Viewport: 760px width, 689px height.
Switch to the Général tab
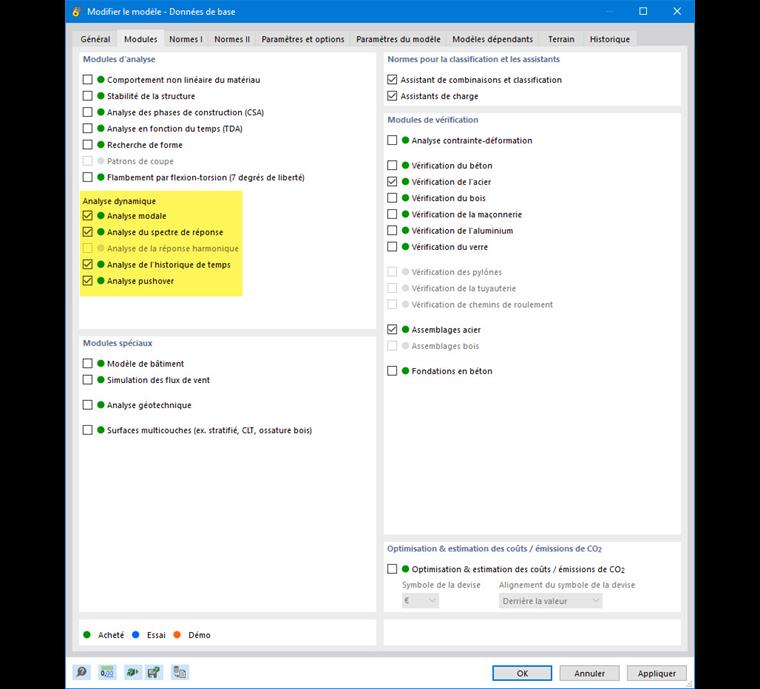95,39
